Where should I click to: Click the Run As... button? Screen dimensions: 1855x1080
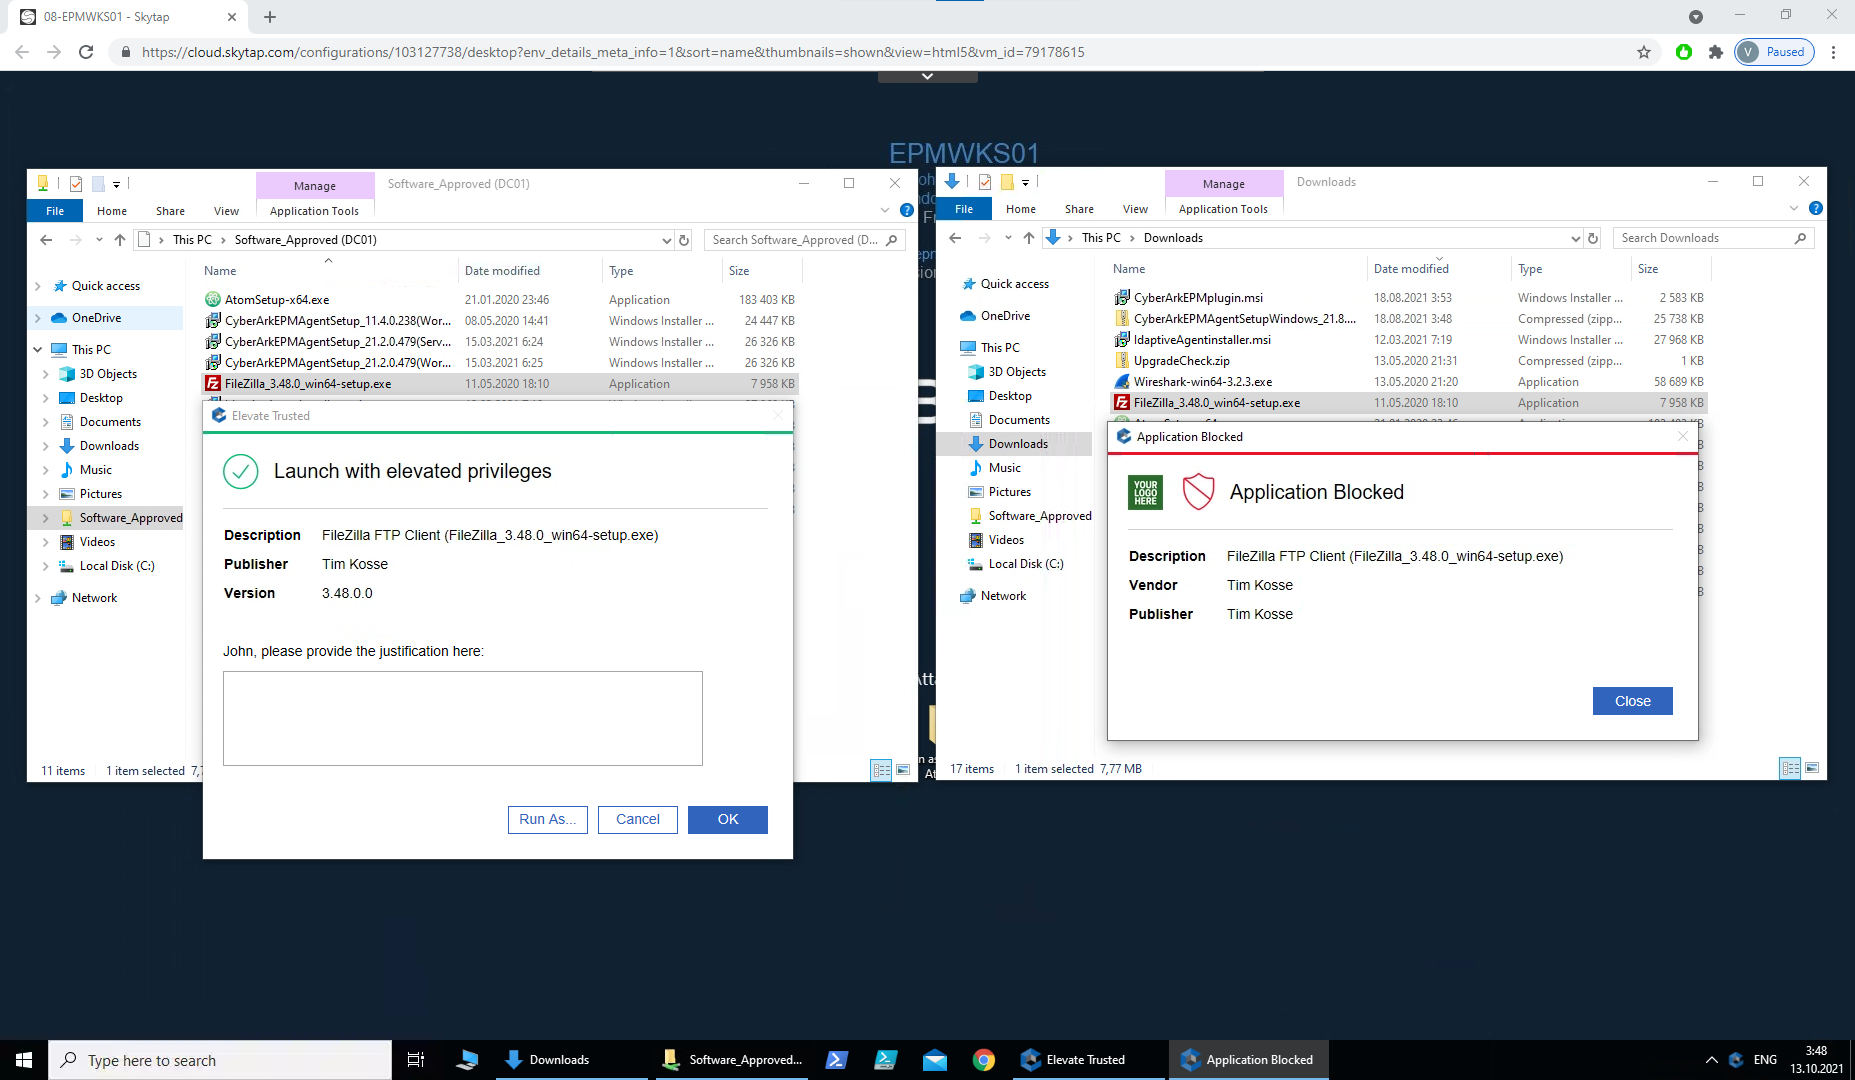(x=548, y=819)
